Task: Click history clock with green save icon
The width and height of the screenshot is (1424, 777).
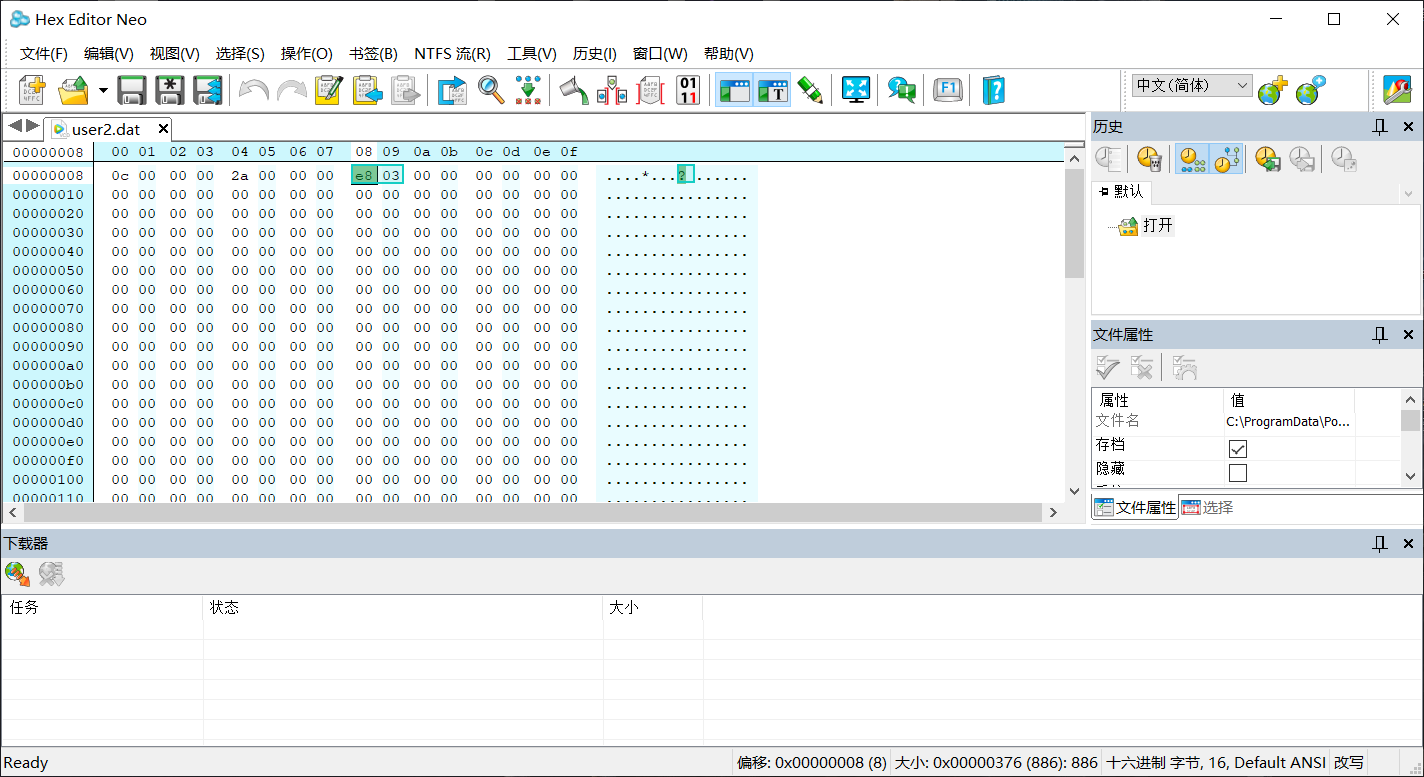Action: [1267, 159]
